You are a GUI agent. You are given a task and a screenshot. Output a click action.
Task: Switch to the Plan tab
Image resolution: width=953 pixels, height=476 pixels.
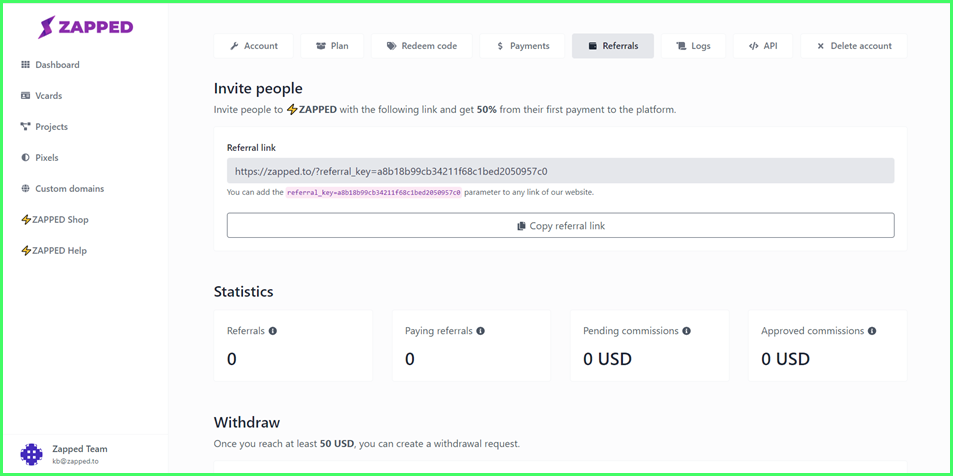332,46
